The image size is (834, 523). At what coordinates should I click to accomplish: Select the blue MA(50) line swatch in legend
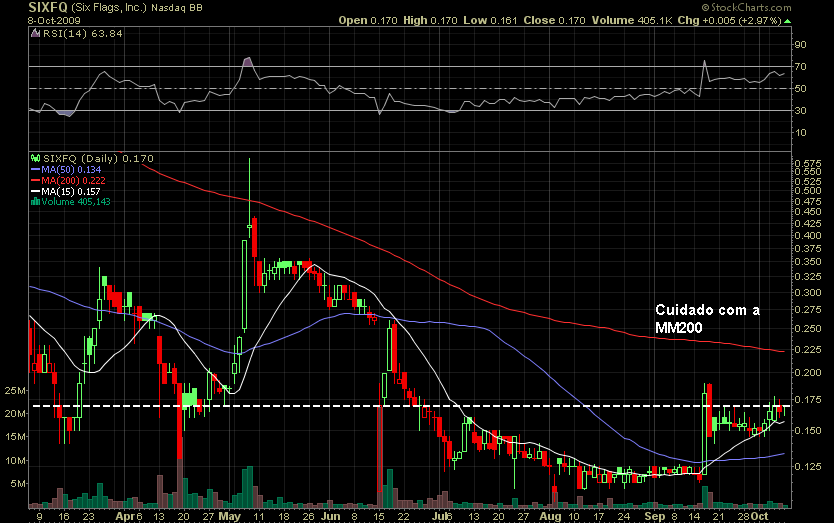click(x=36, y=170)
